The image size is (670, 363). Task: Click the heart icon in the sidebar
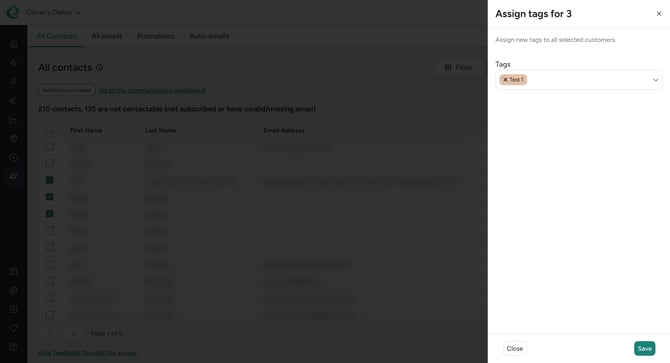(14, 328)
